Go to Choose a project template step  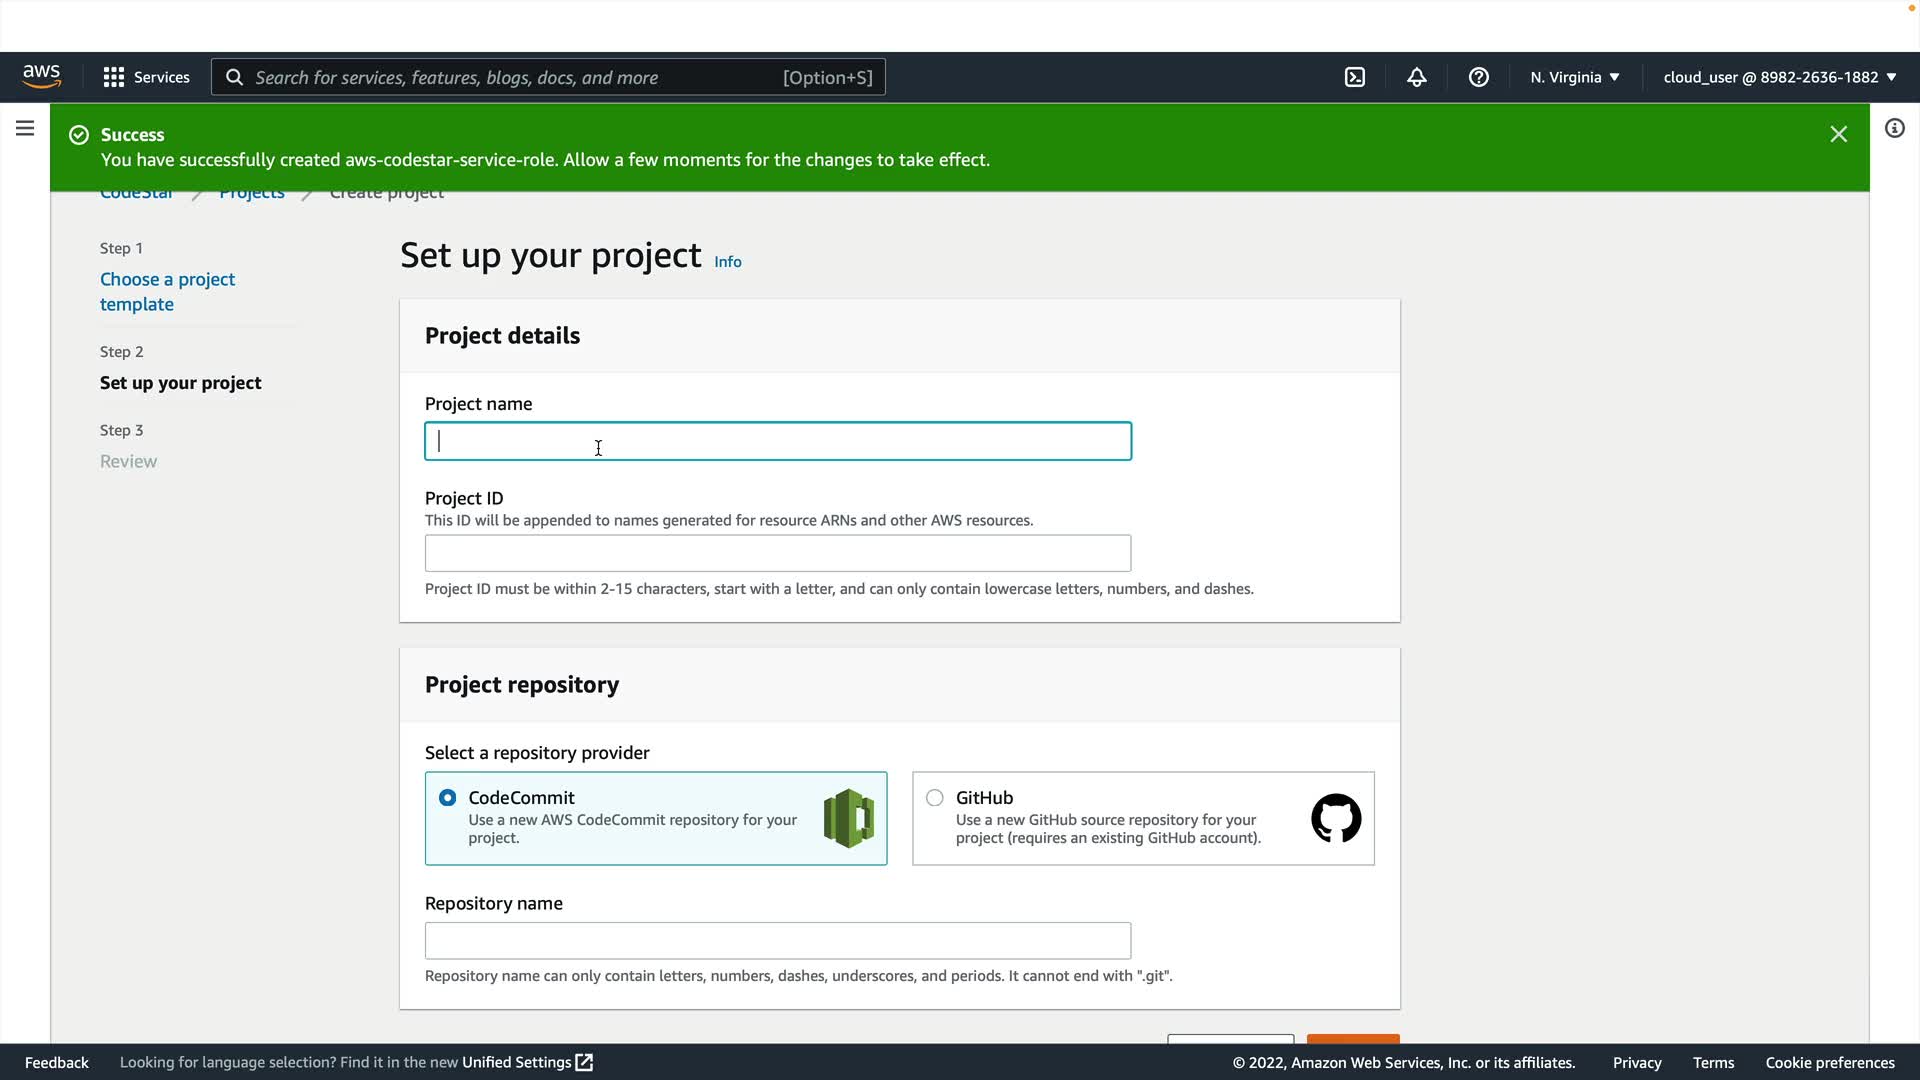[x=167, y=291]
